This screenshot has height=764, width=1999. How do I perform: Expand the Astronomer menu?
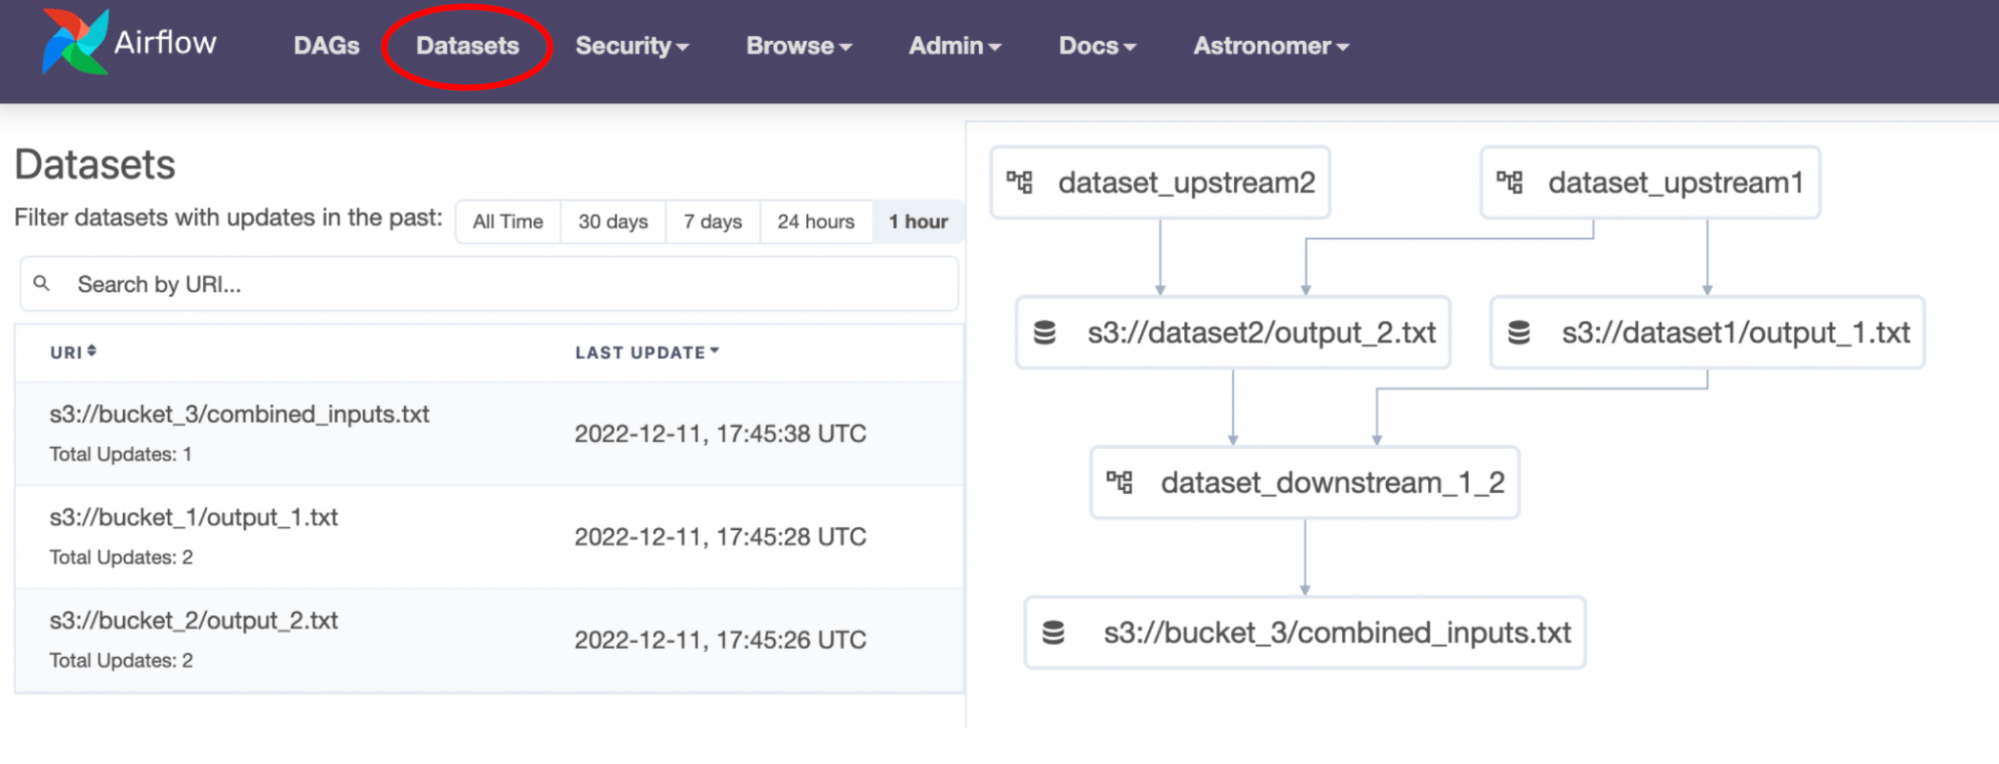point(1270,46)
